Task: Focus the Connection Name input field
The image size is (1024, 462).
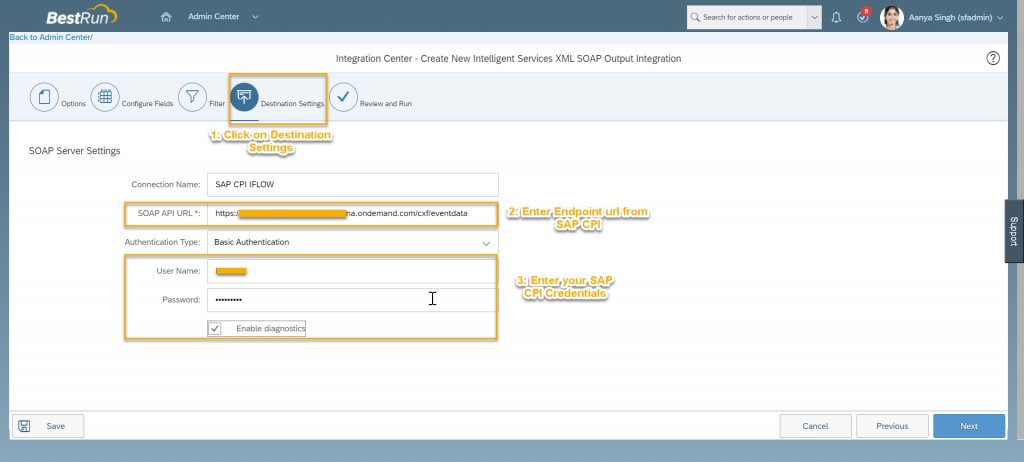Action: pos(353,184)
